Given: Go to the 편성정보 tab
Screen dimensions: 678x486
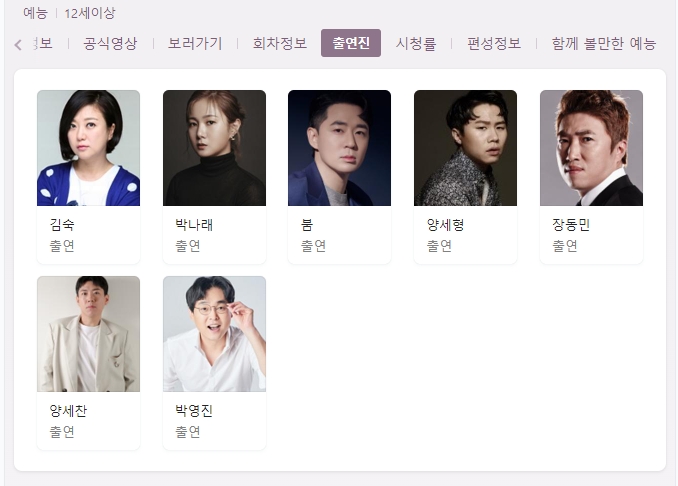Looking at the screenshot, I should pos(494,43).
